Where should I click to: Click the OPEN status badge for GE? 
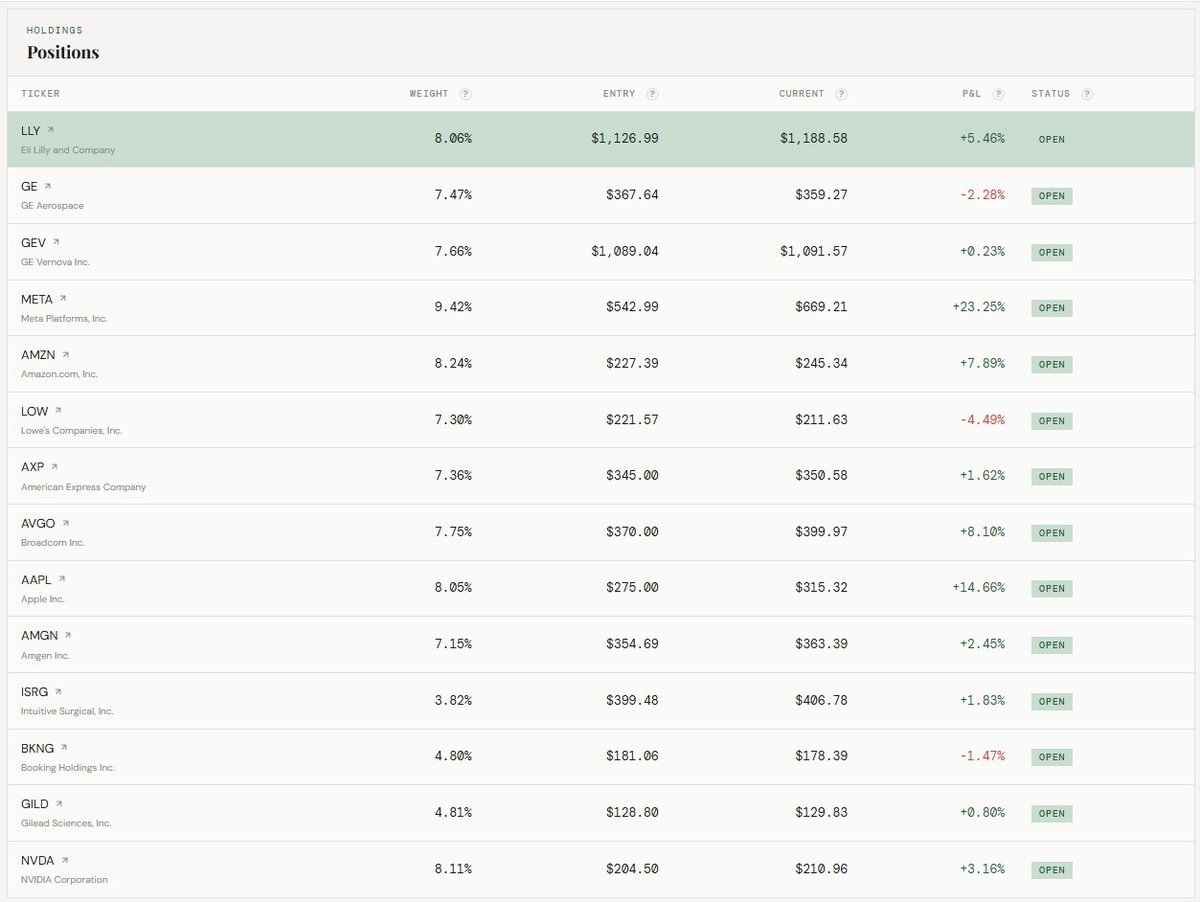point(1052,196)
